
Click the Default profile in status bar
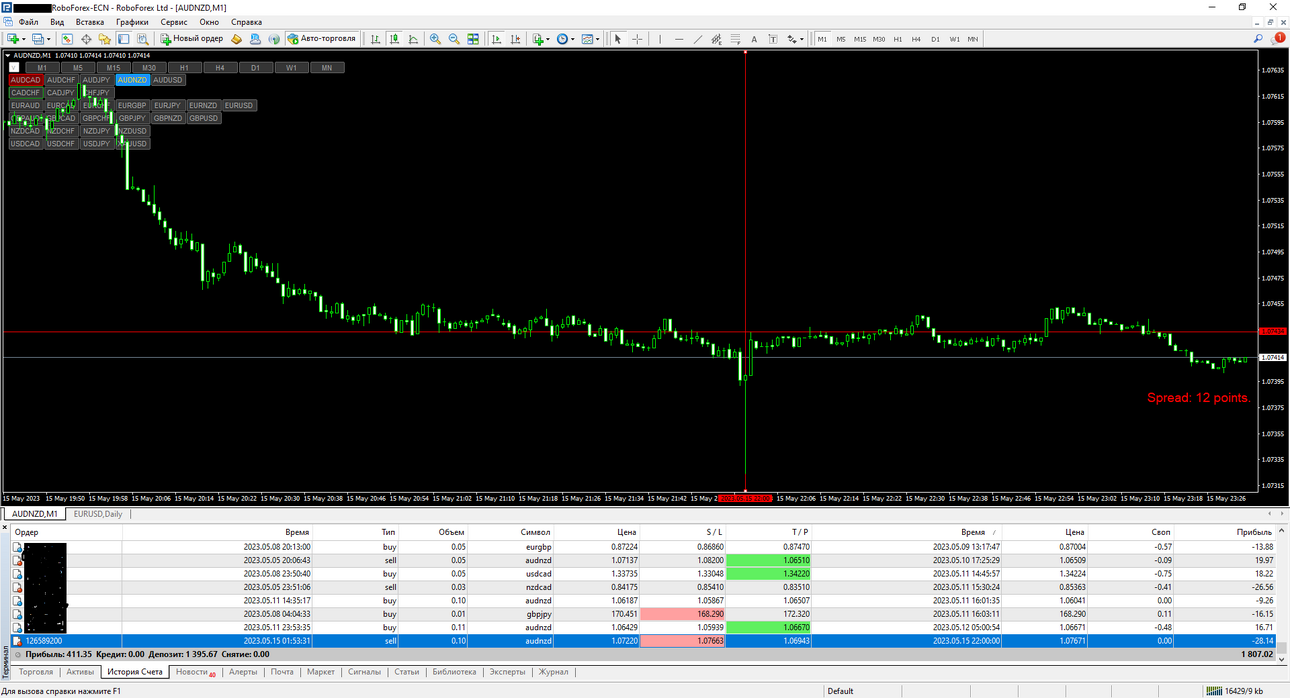[x=840, y=691]
